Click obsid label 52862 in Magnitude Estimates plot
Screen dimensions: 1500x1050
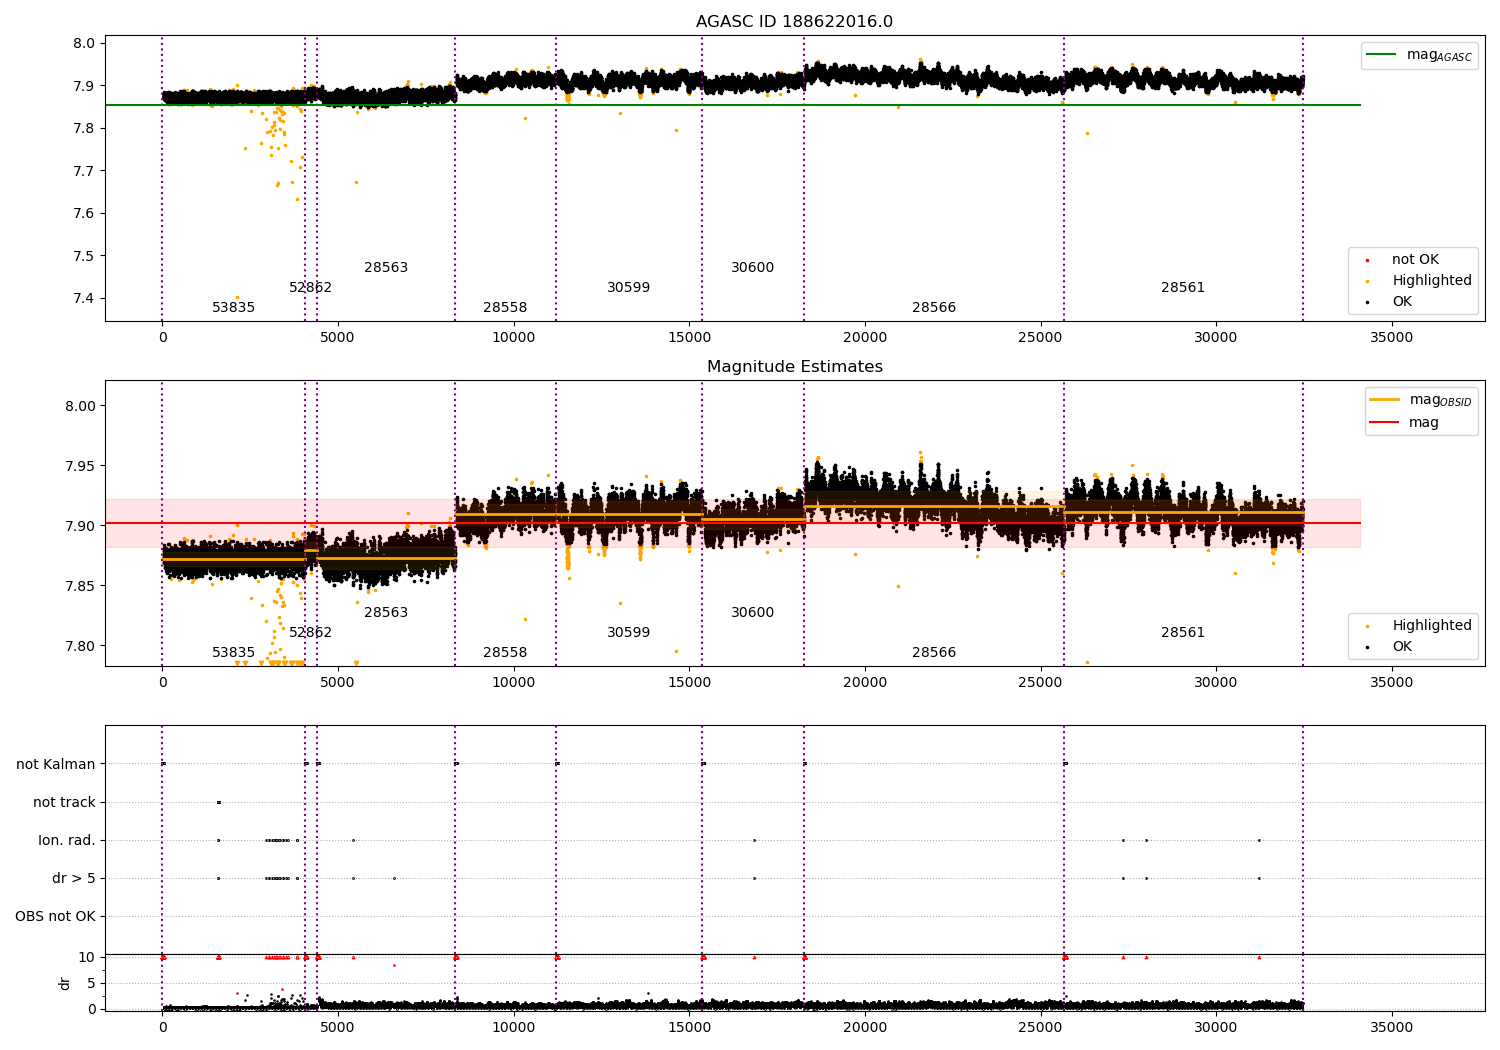pos(310,633)
